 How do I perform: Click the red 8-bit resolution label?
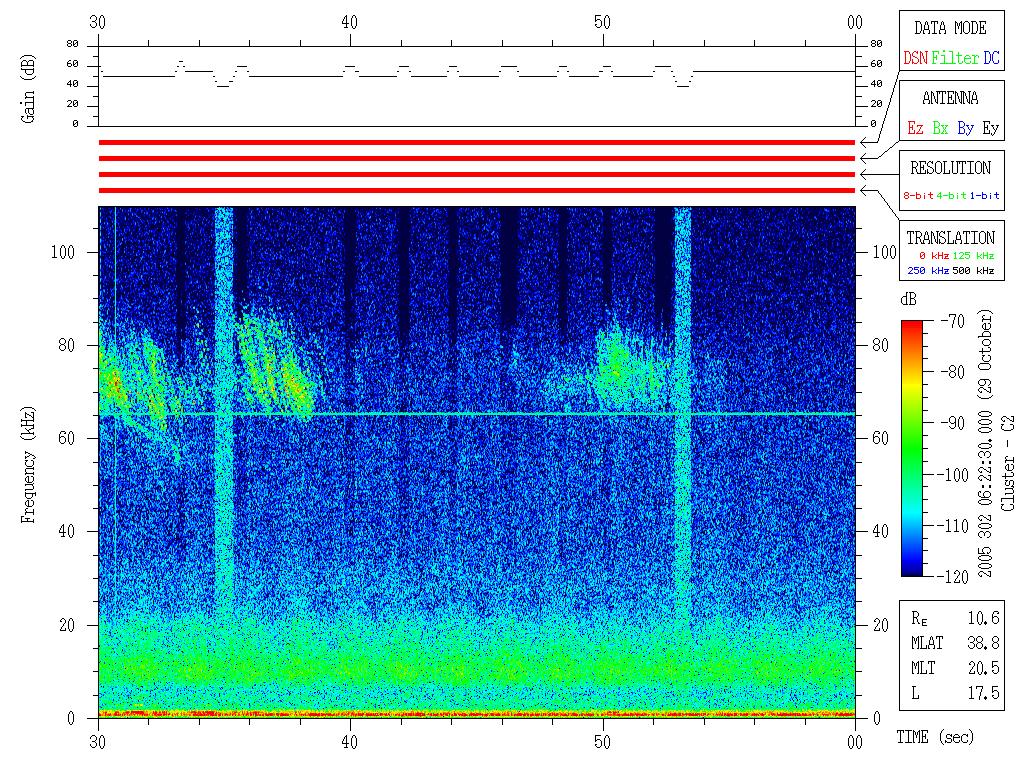pos(918,195)
